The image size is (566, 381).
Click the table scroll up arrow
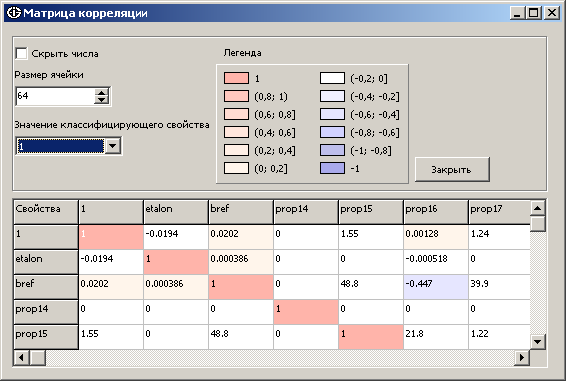537,208
